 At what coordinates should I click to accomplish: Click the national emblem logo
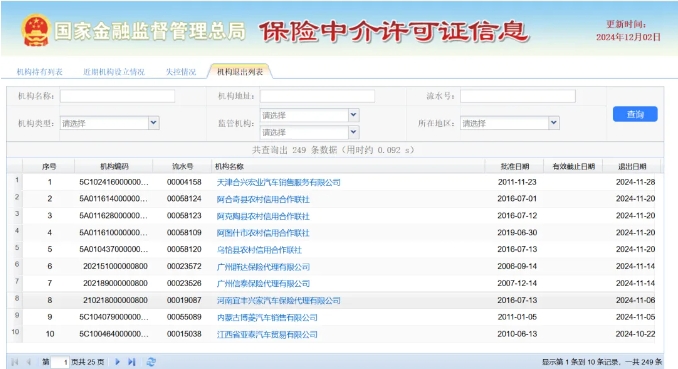36,30
